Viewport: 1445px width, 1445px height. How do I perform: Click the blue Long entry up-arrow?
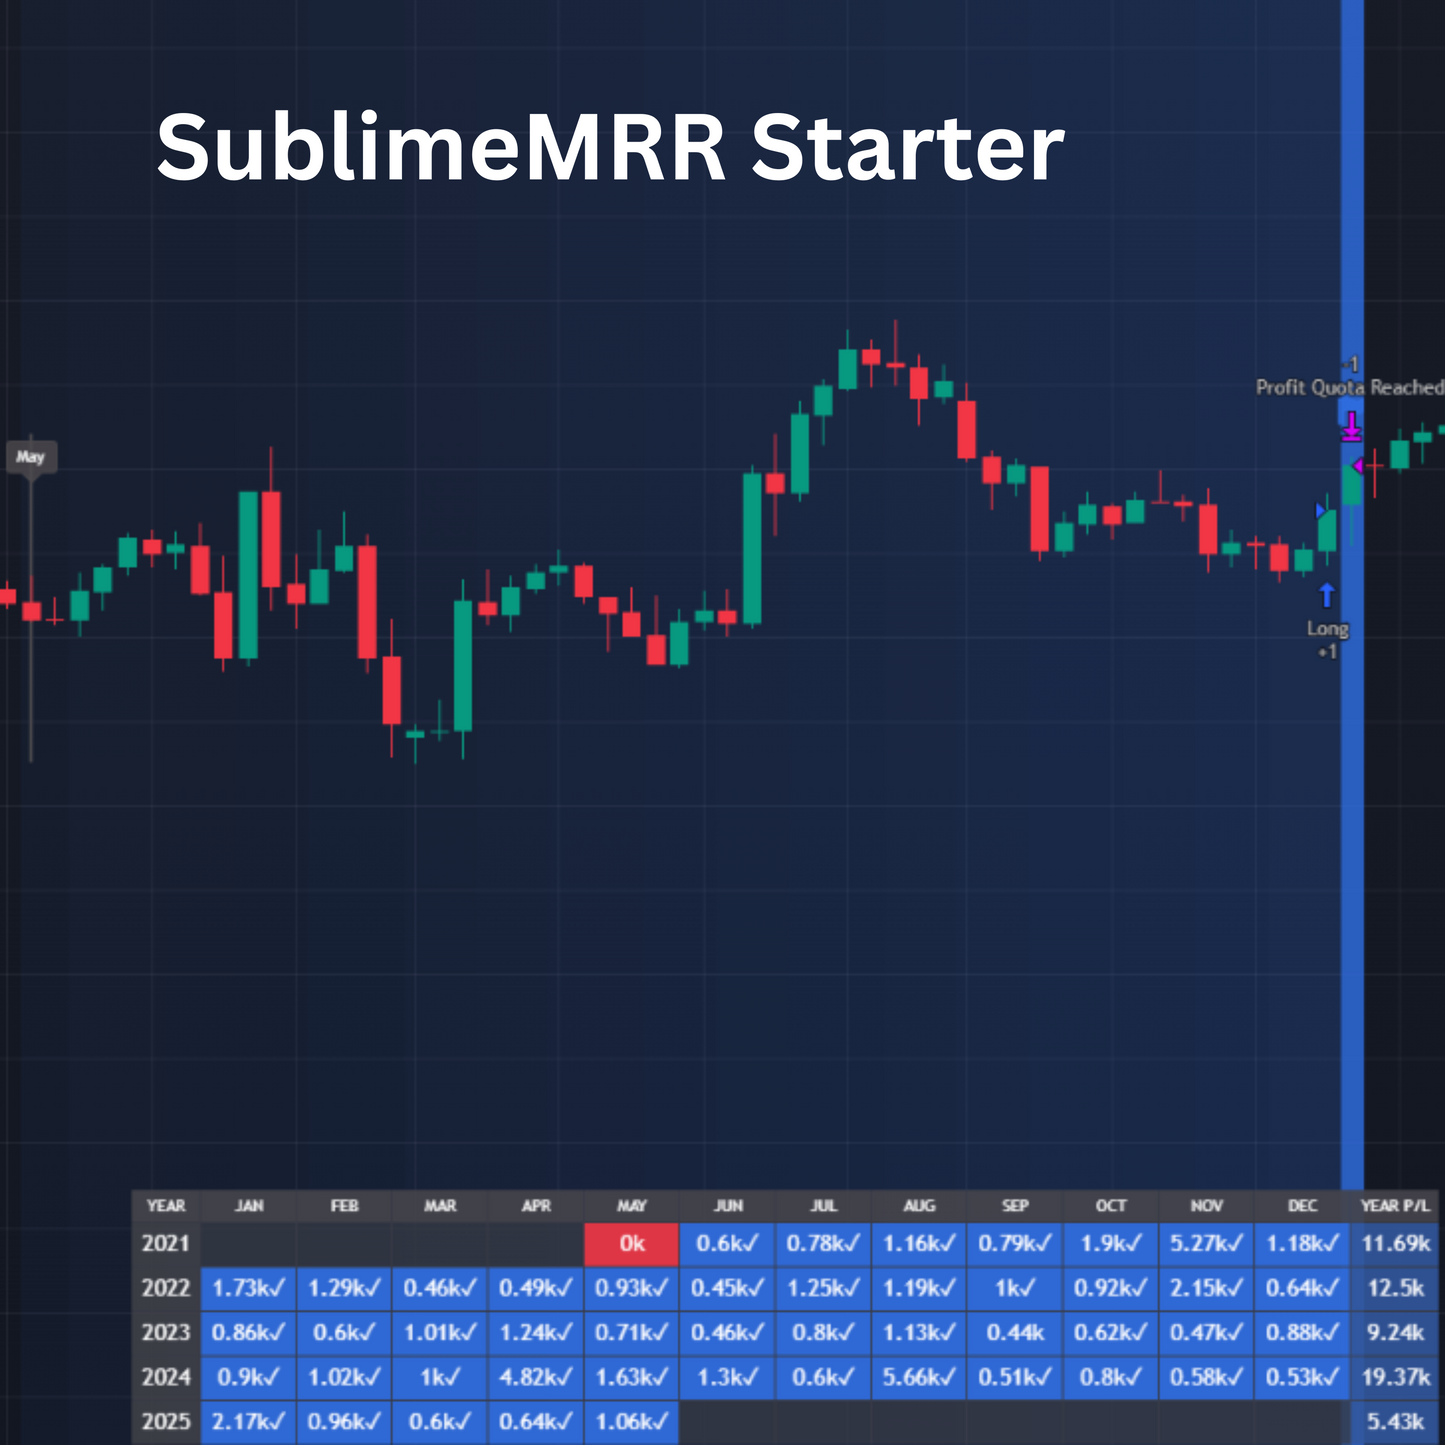click(1327, 596)
